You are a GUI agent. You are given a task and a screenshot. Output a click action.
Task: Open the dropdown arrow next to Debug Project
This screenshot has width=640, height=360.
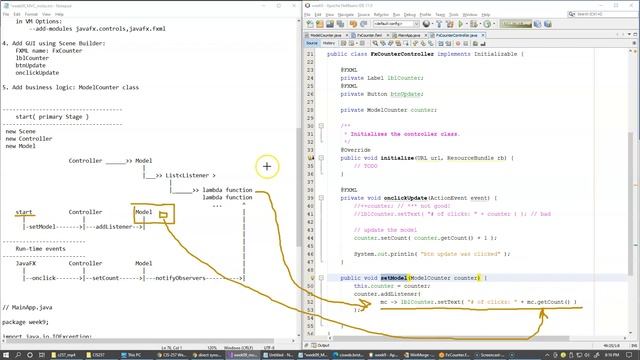point(480,24)
